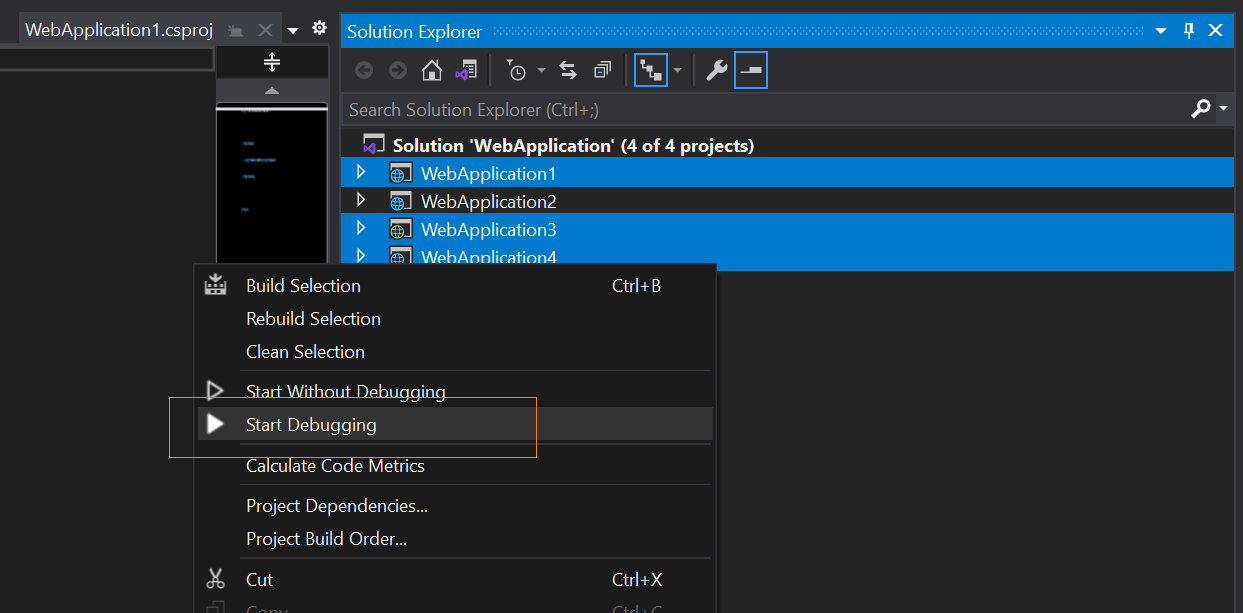
Task: Toggle the Preview Selected Items icon
Action: pyautogui.click(x=750, y=70)
